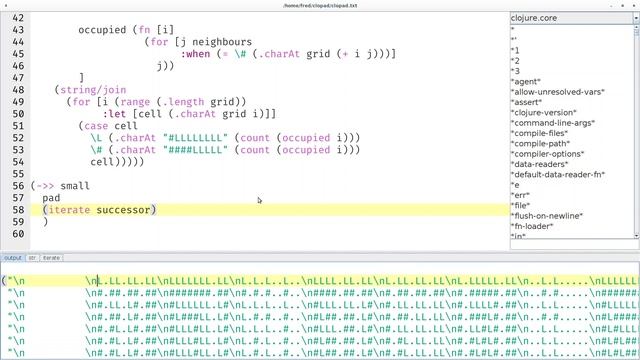Screen dimensions: 640x360
Task: Click :when keyword on line 45
Action: point(196,54)
